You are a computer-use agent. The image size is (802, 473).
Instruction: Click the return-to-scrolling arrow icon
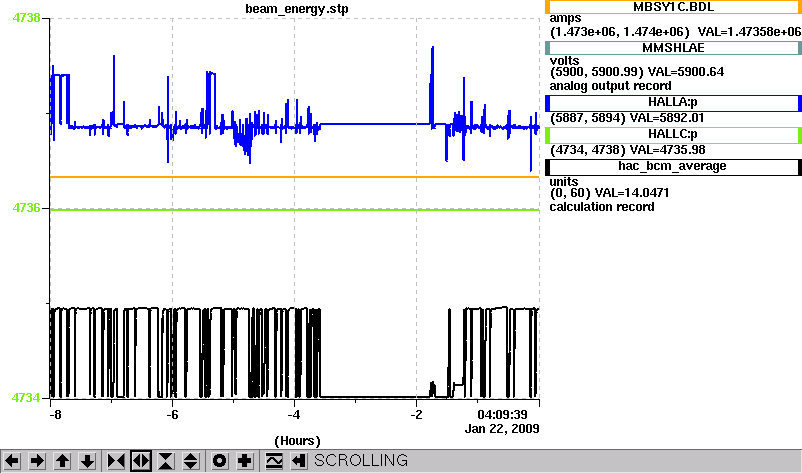click(x=299, y=461)
